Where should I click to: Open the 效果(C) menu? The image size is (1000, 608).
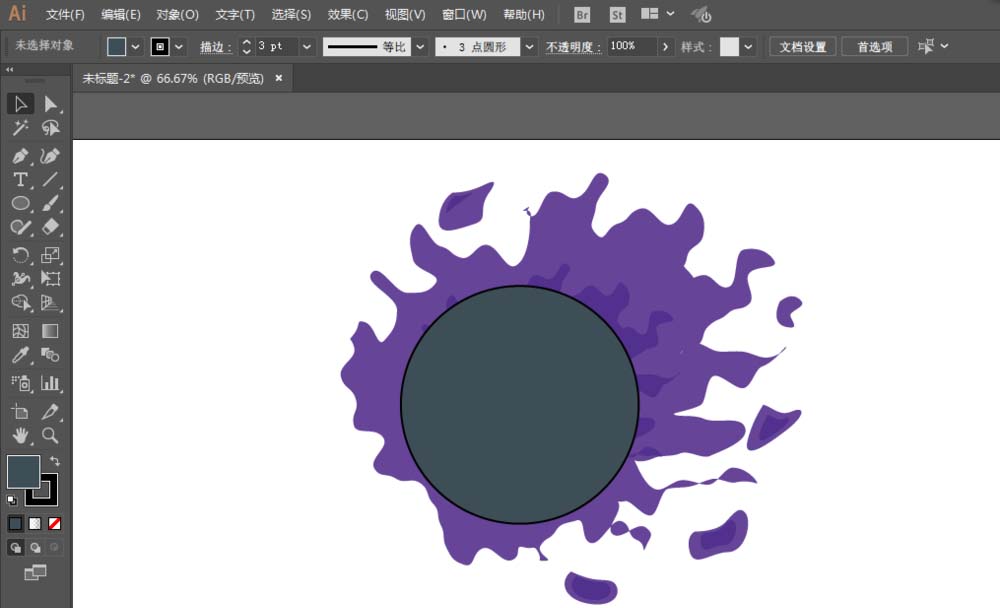tap(348, 15)
